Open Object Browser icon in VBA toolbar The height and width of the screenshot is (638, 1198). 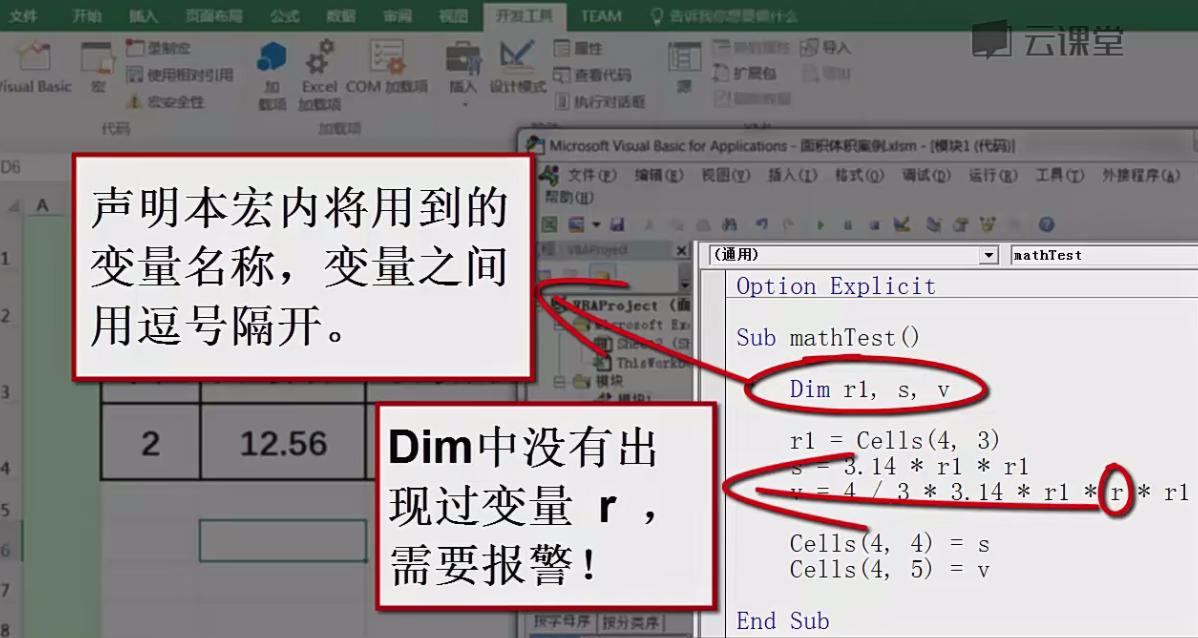pyautogui.click(x=988, y=225)
